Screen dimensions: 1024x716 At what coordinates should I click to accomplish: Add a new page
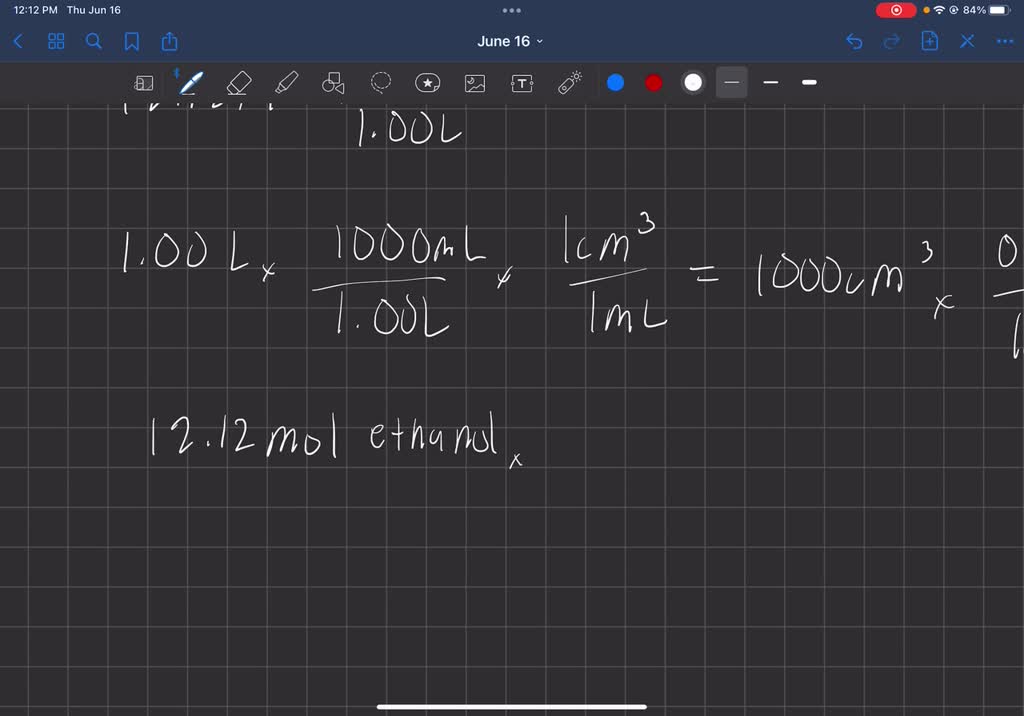coord(929,41)
